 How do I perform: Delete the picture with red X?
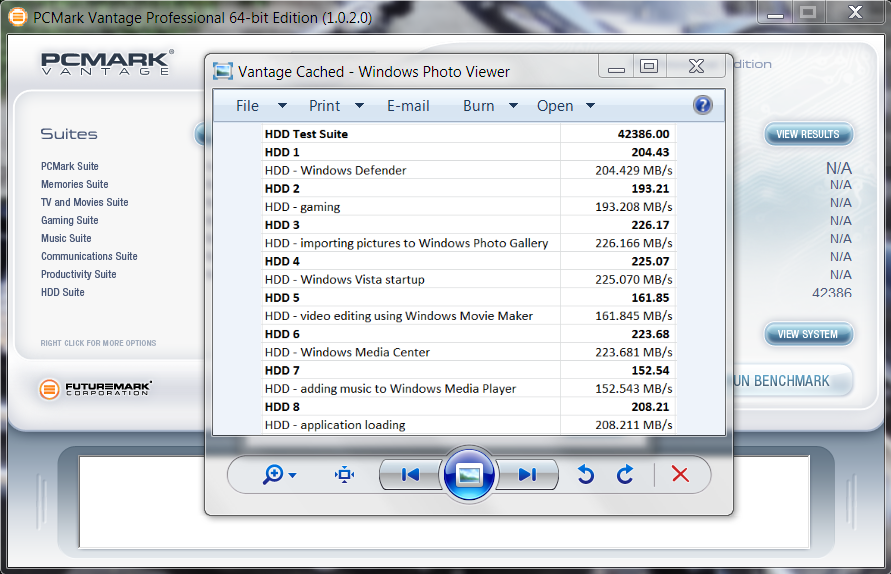click(x=680, y=474)
